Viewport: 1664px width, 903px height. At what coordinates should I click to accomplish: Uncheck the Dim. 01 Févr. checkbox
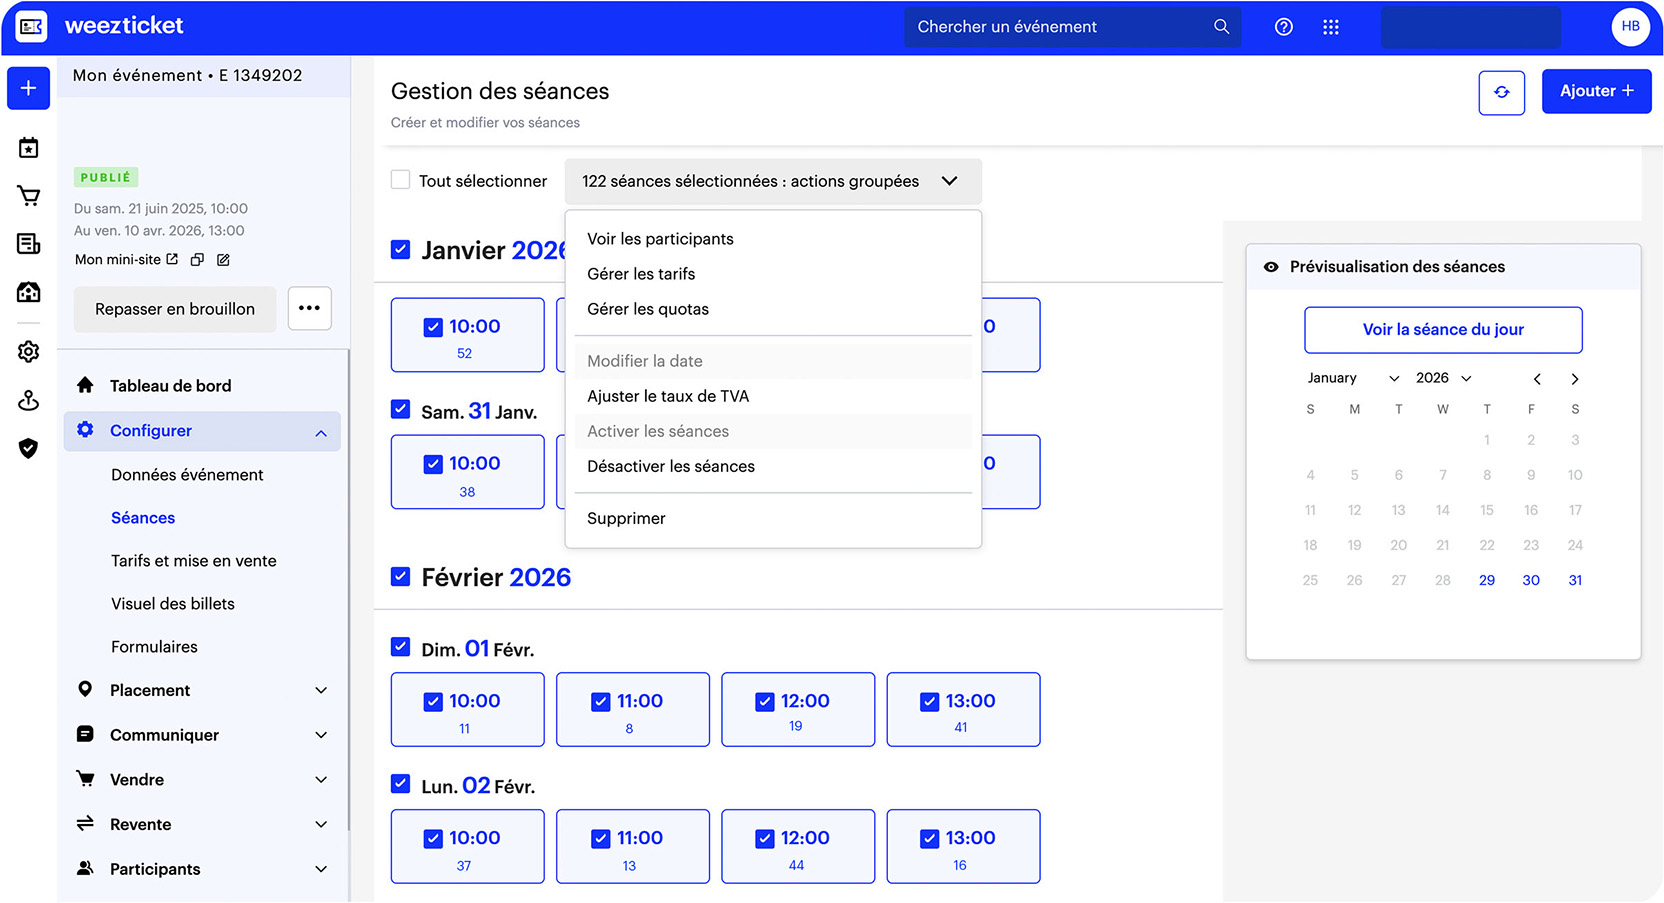(401, 647)
